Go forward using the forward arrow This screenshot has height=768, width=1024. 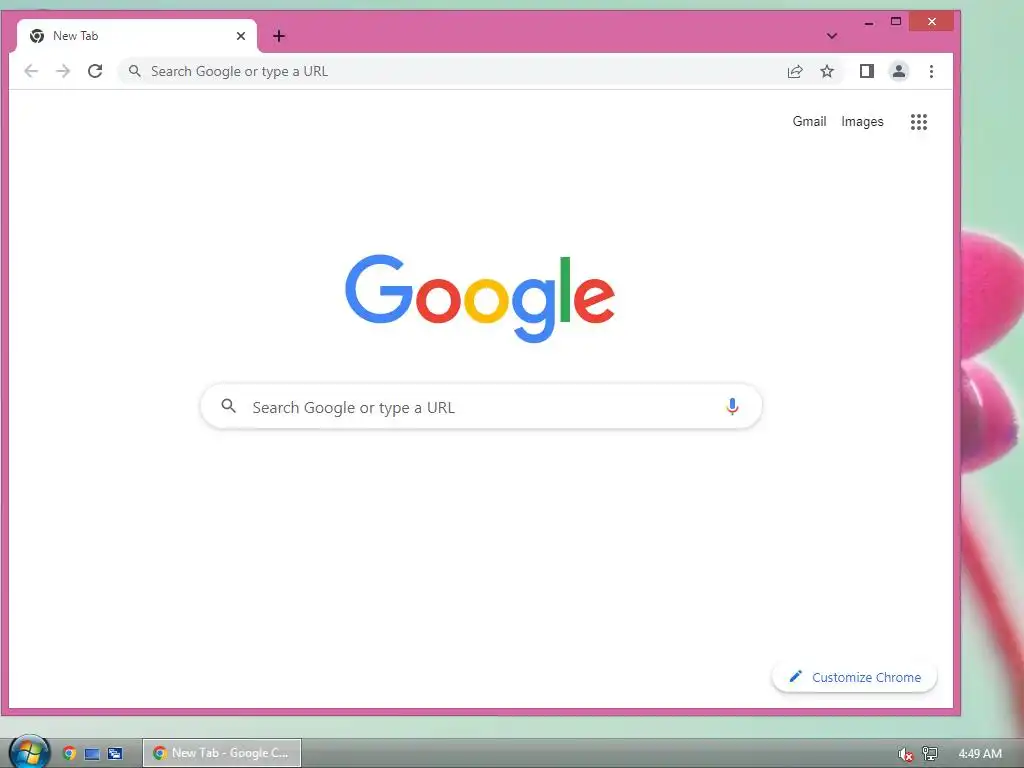click(x=63, y=71)
